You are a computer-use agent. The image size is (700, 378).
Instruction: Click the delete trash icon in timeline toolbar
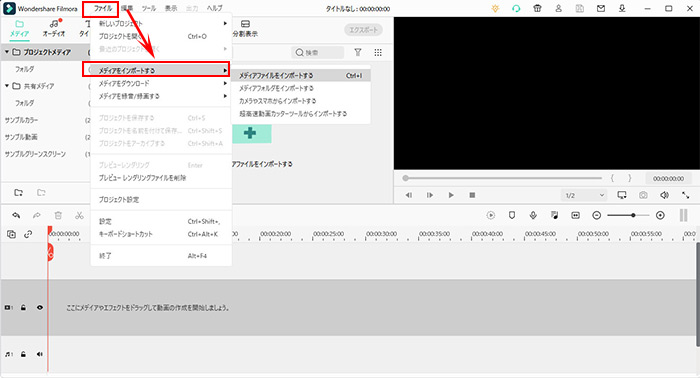58,215
